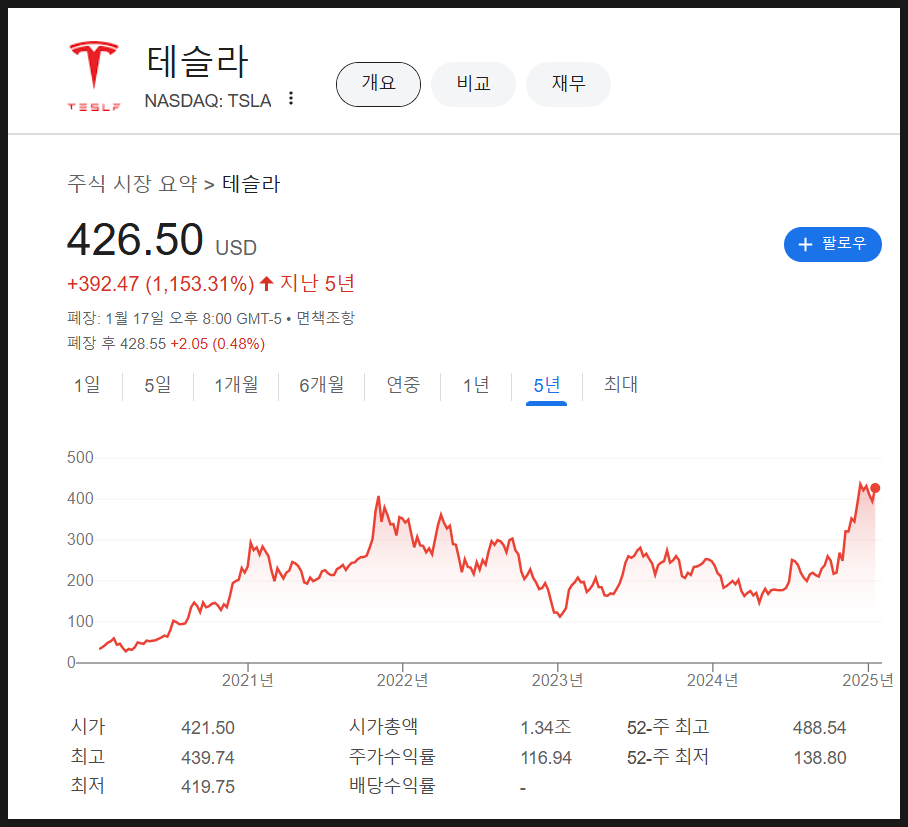Click the 배당수익률 label

coord(392,786)
